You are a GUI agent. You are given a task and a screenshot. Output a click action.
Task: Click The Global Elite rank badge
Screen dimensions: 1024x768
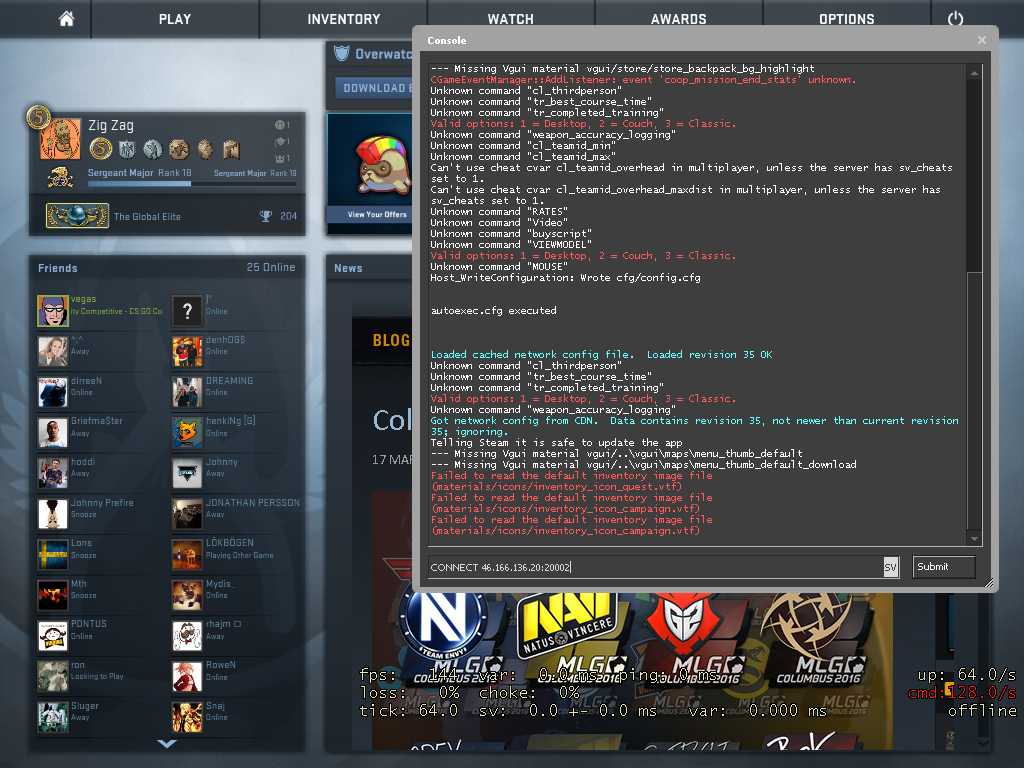[77, 216]
